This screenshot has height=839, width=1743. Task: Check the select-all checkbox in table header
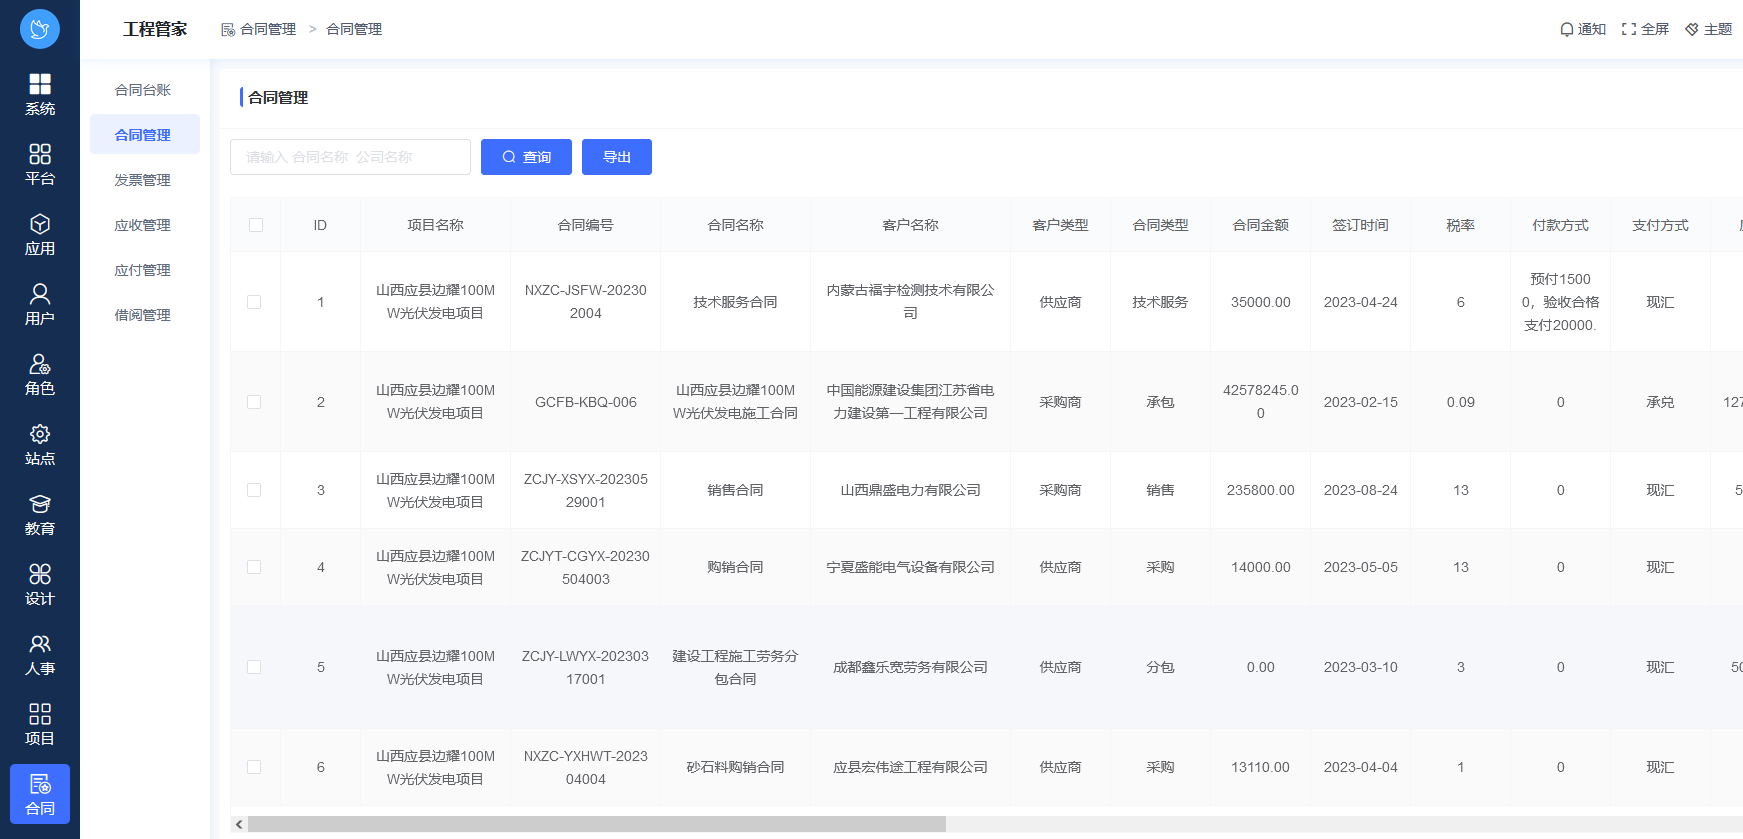(x=256, y=225)
